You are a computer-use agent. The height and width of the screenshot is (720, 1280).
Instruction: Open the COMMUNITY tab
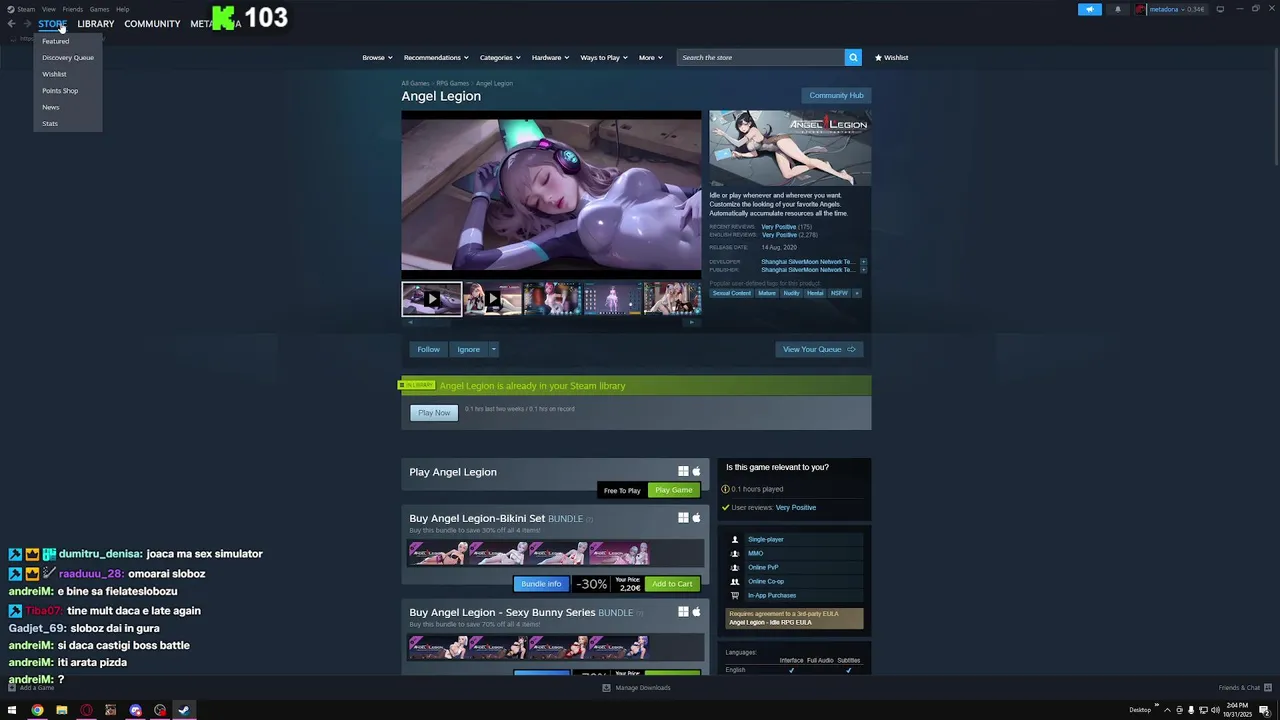pos(152,23)
